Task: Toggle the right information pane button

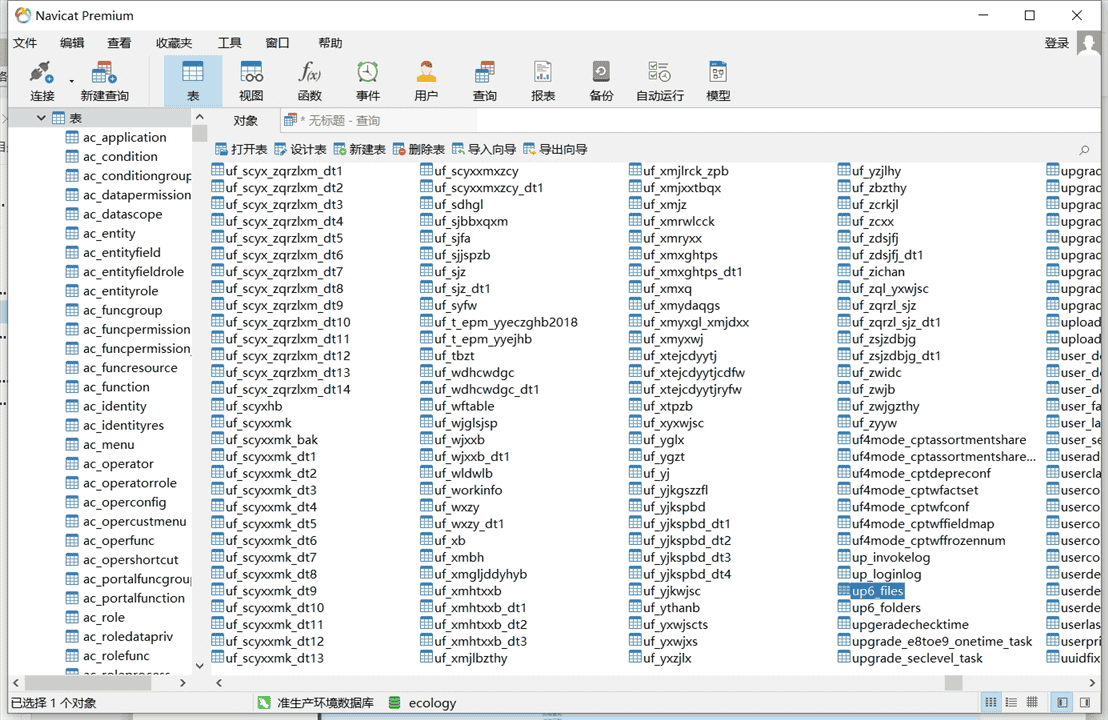Action: [1083, 703]
